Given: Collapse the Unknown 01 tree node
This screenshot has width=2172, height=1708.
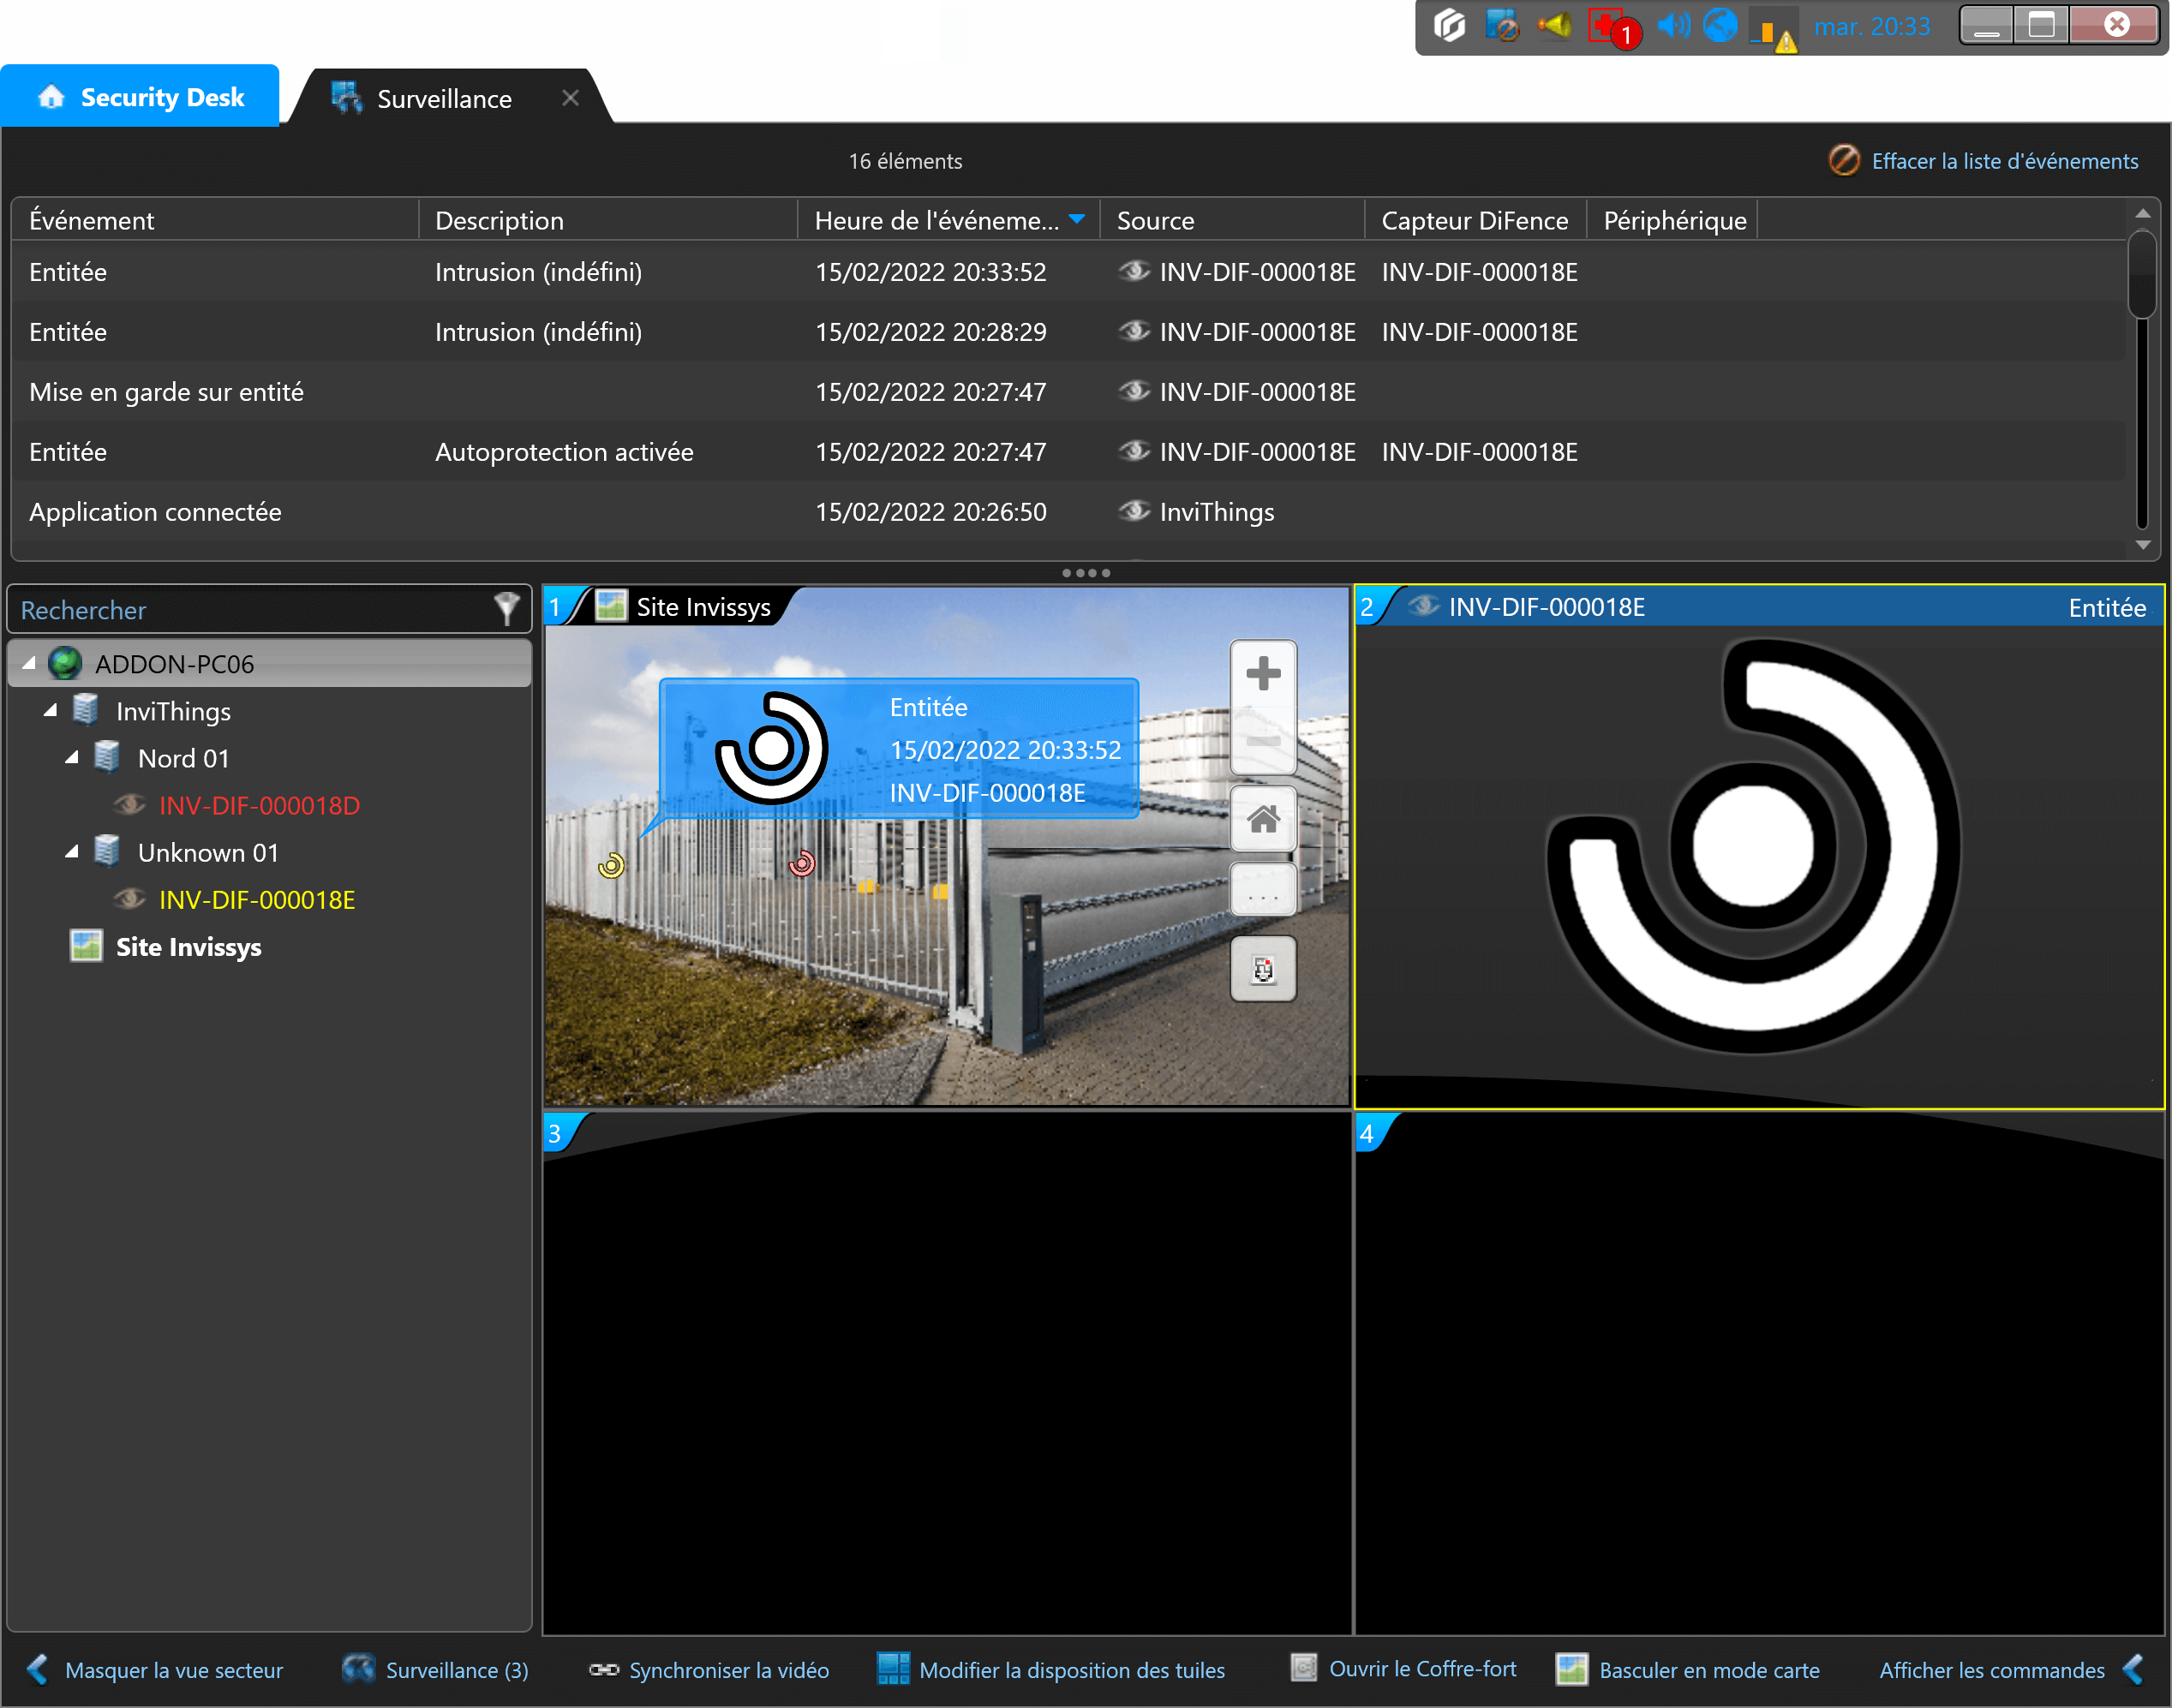Looking at the screenshot, I should pos(72,852).
